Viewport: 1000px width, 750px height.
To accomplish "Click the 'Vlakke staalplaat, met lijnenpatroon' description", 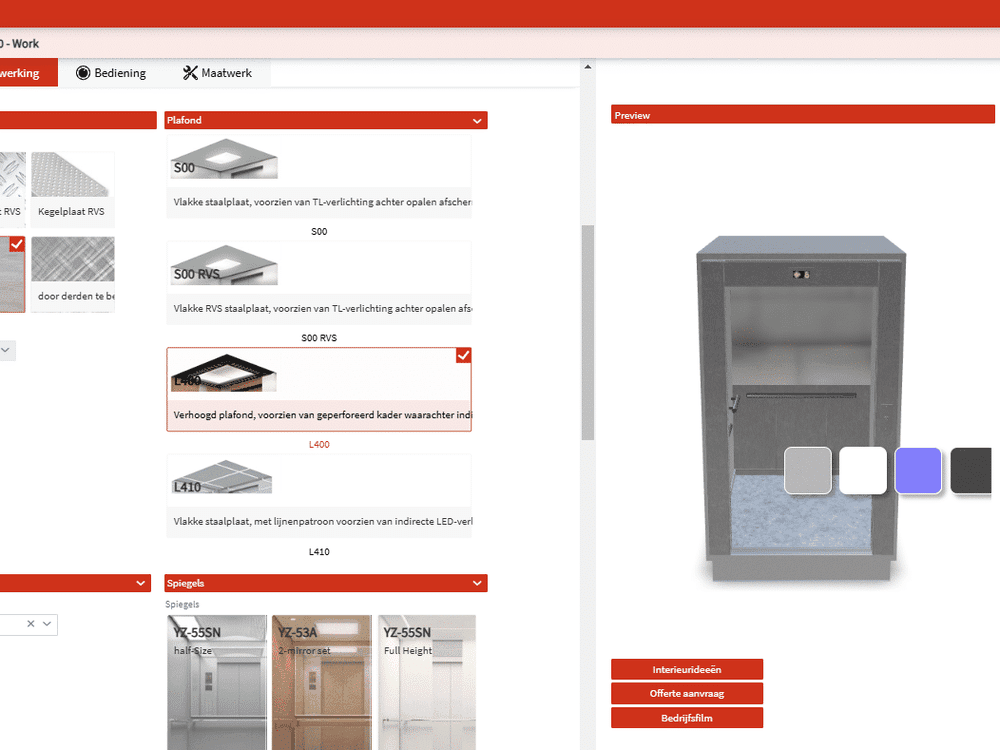I will tap(322, 522).
